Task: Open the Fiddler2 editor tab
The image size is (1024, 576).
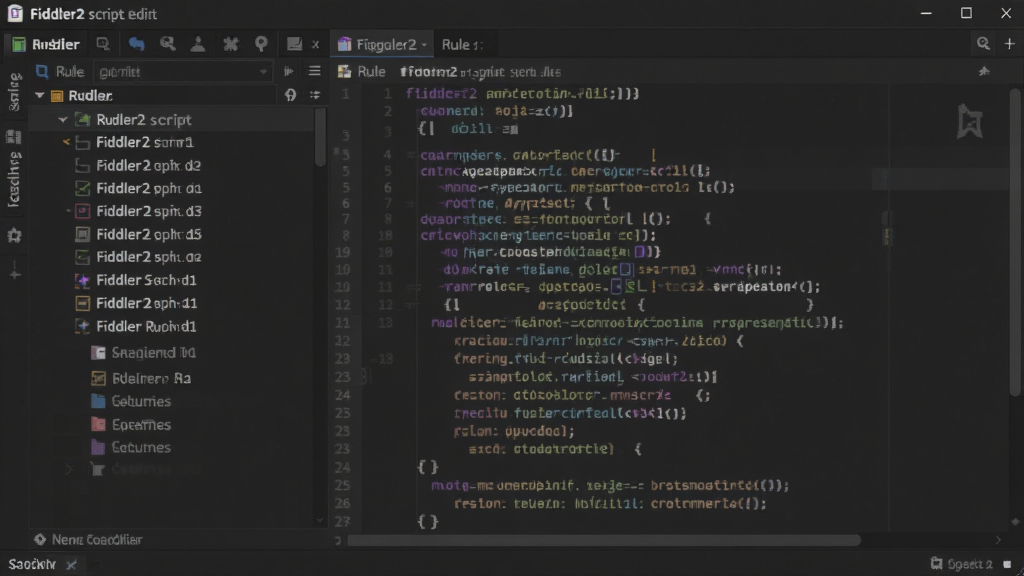Action: pos(383,44)
